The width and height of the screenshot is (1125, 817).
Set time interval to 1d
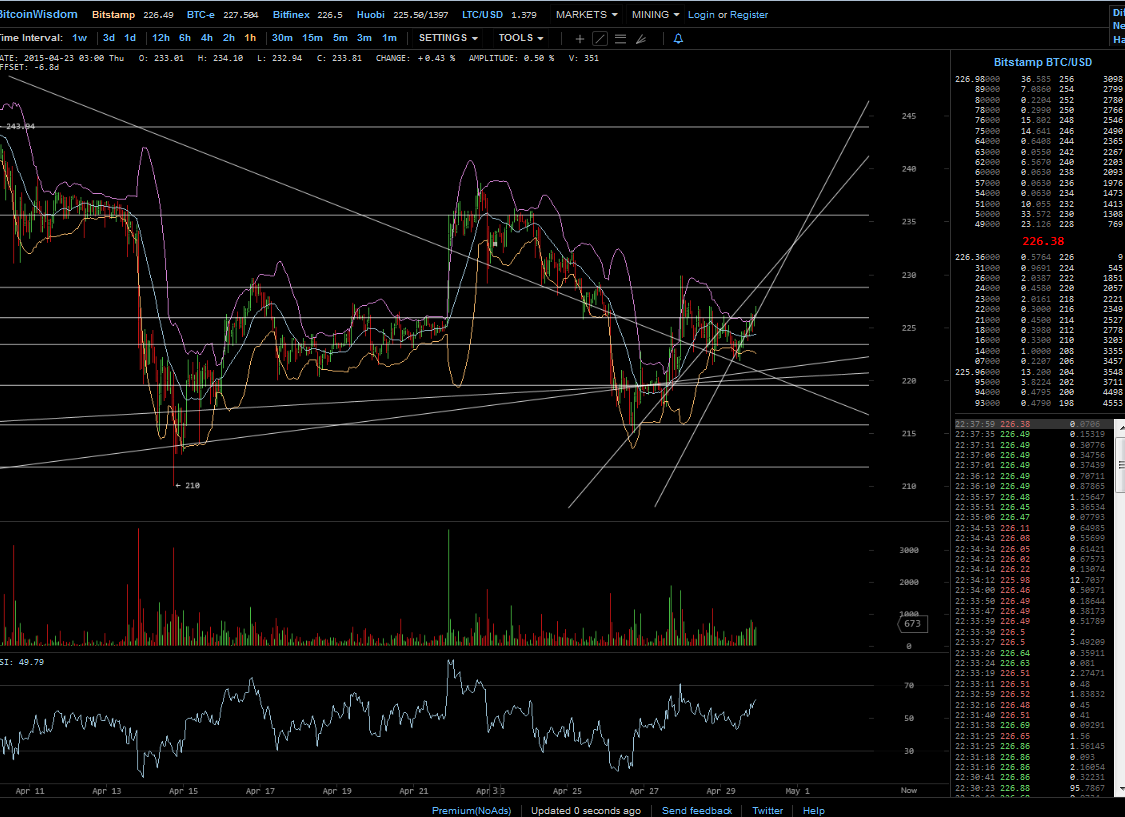(x=130, y=38)
